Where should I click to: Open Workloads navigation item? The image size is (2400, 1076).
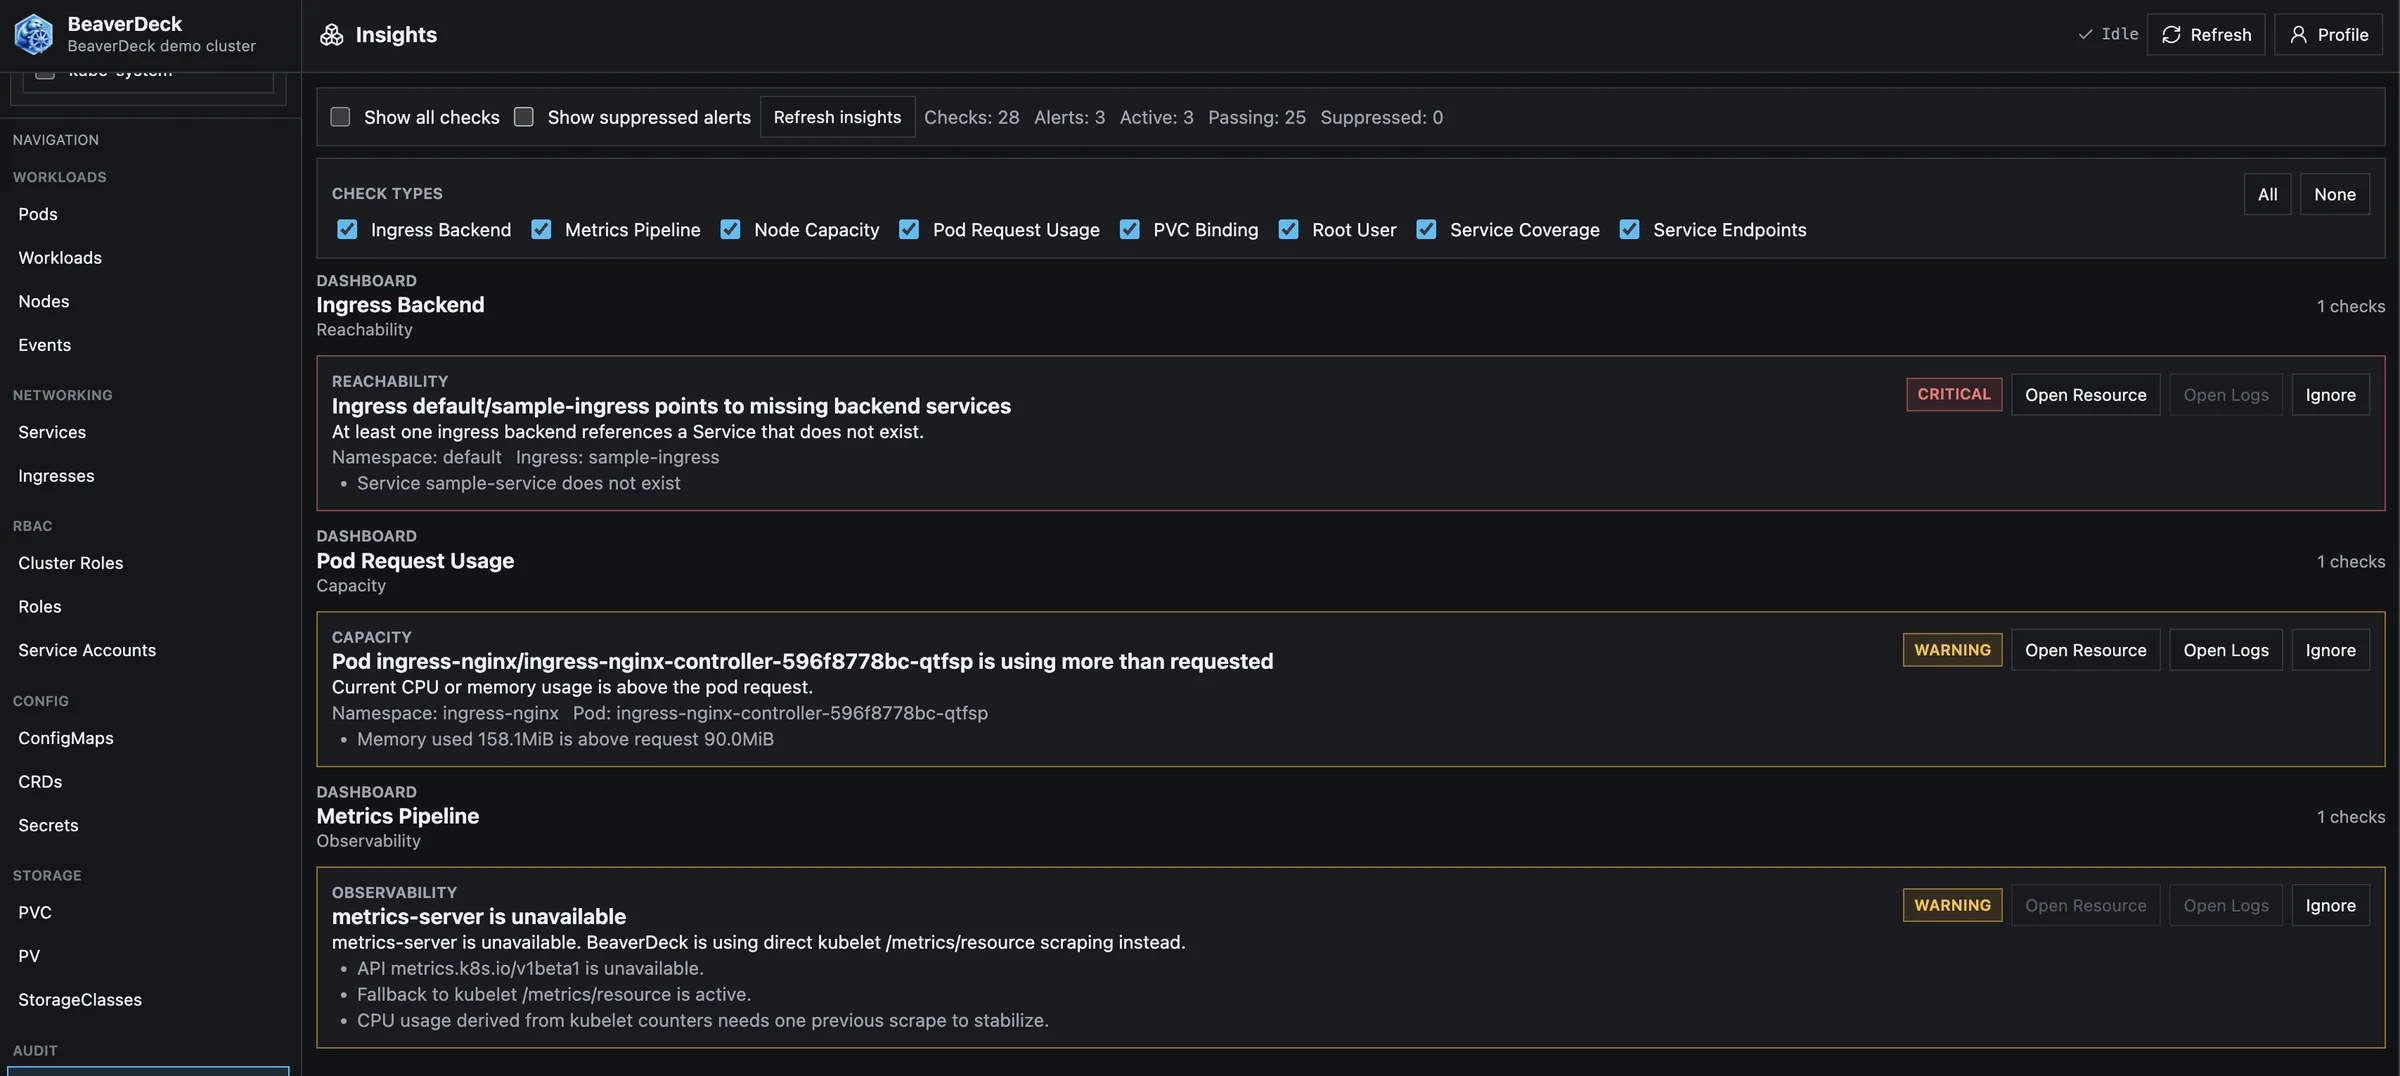point(60,258)
